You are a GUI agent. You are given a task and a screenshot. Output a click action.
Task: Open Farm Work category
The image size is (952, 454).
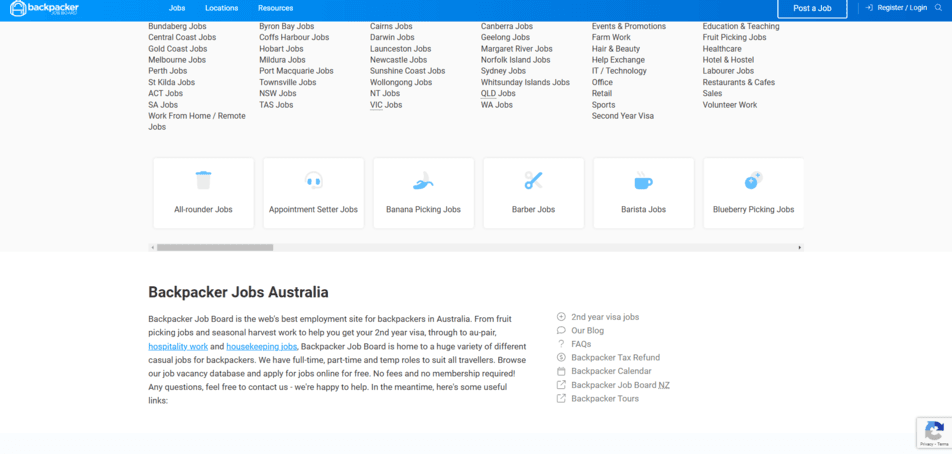611,38
